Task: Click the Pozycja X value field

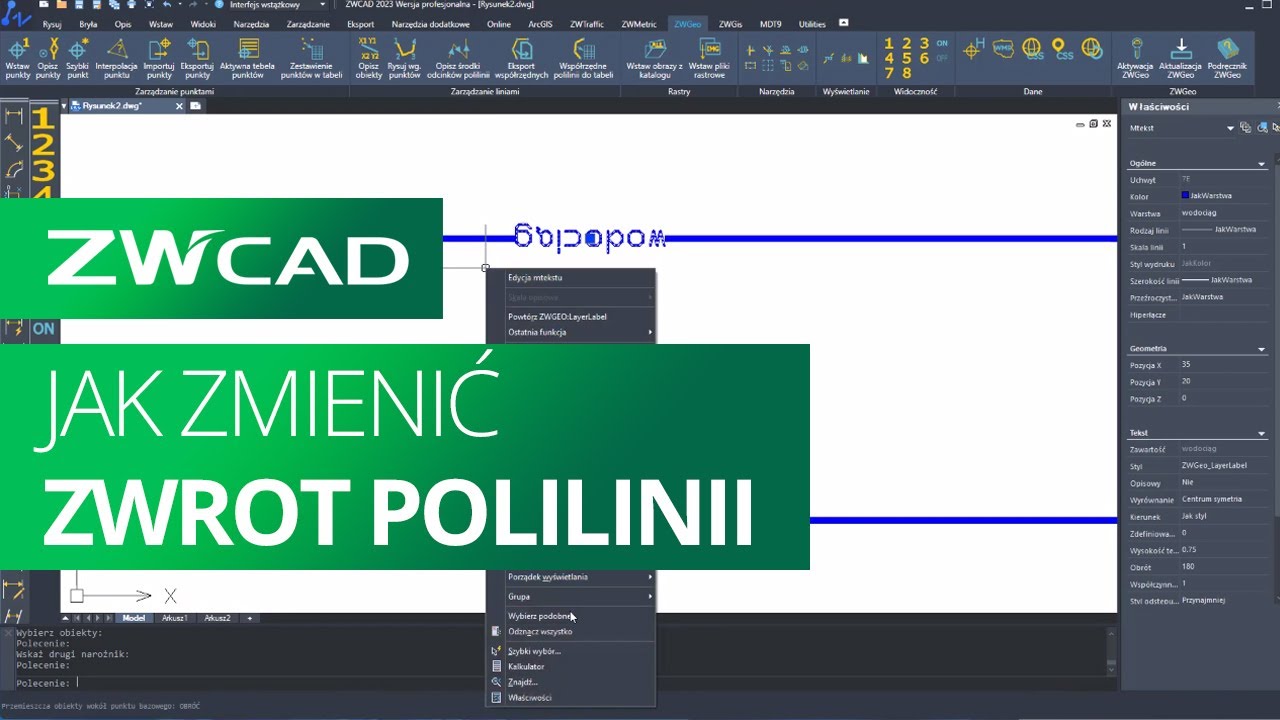Action: [1223, 365]
